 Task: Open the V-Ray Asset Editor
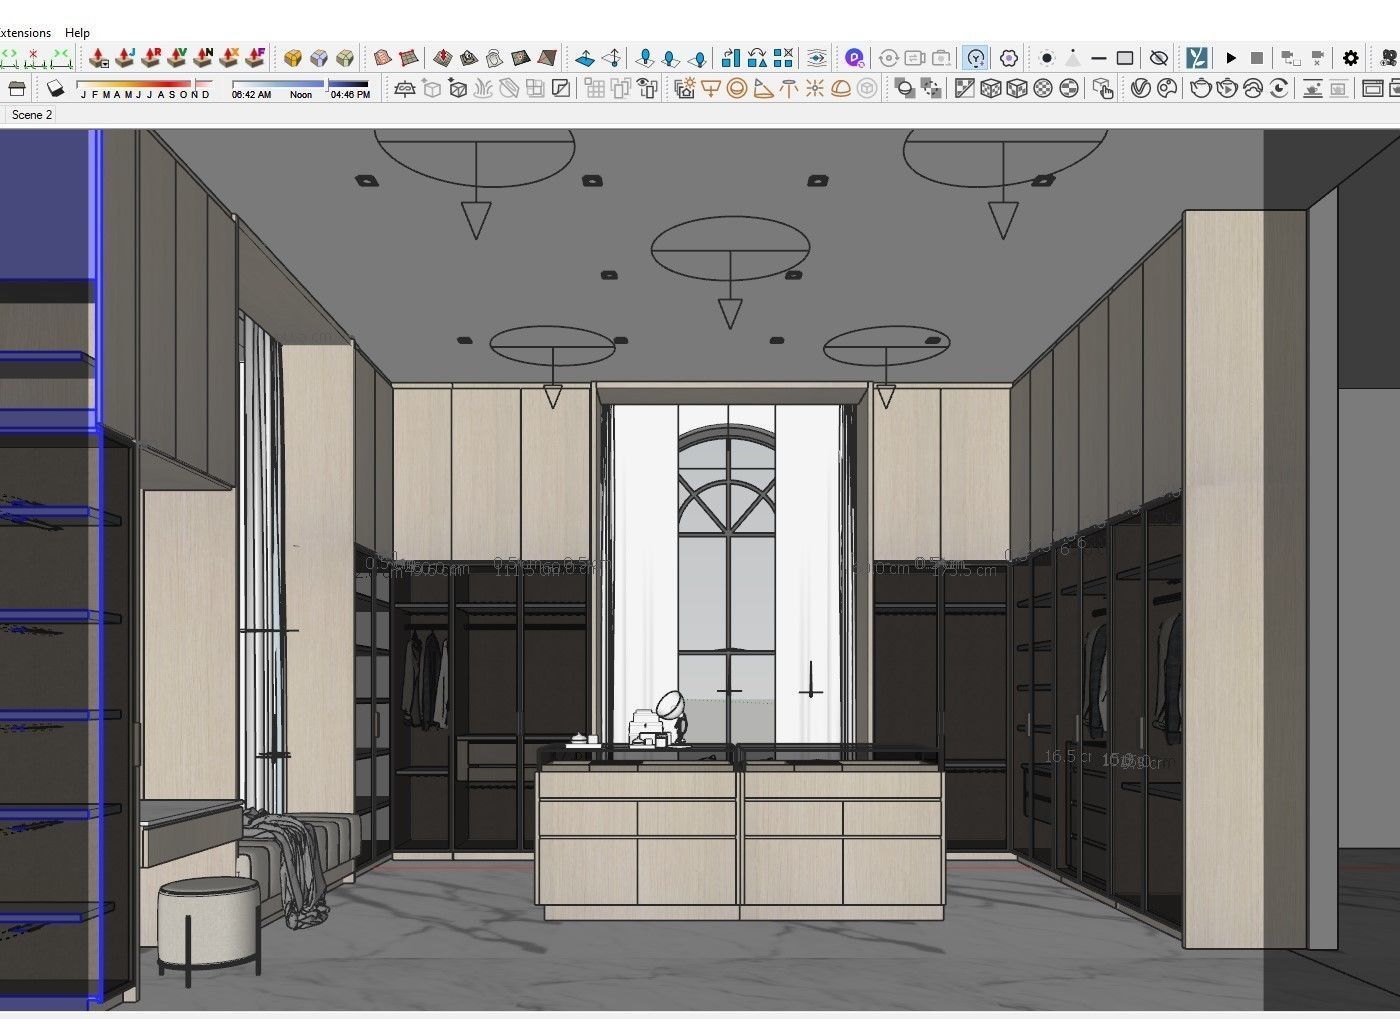click(1141, 89)
